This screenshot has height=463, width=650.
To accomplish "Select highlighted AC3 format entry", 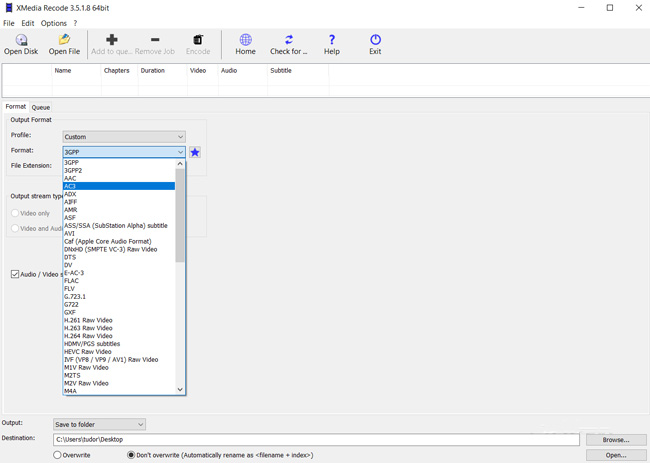I will point(119,186).
